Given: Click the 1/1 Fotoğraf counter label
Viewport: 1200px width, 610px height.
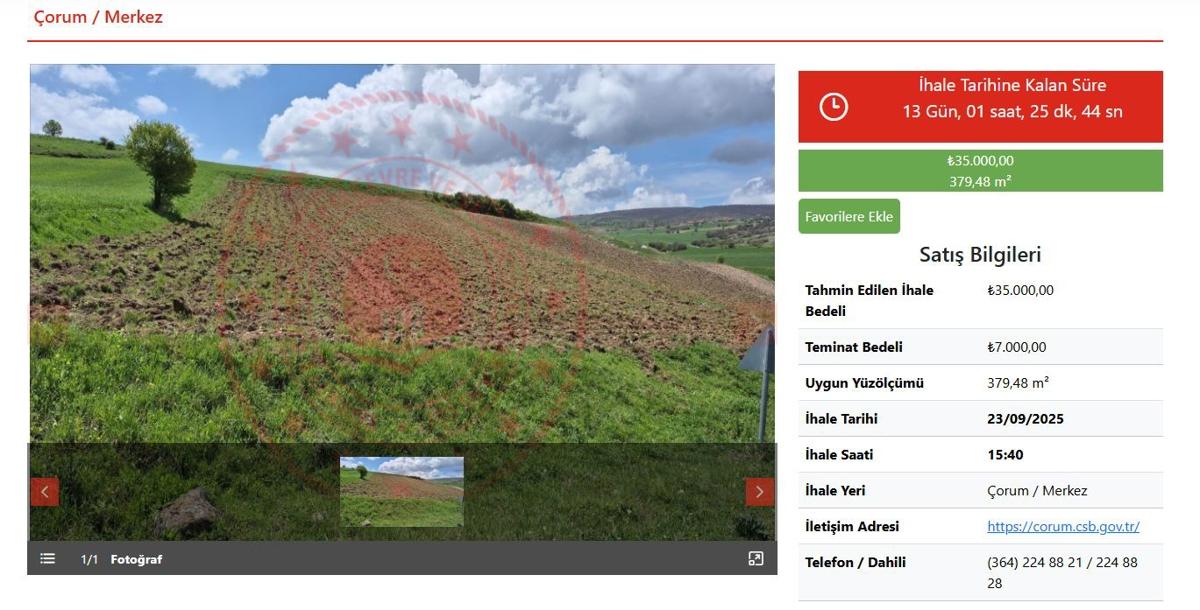Looking at the screenshot, I should click(x=121, y=560).
